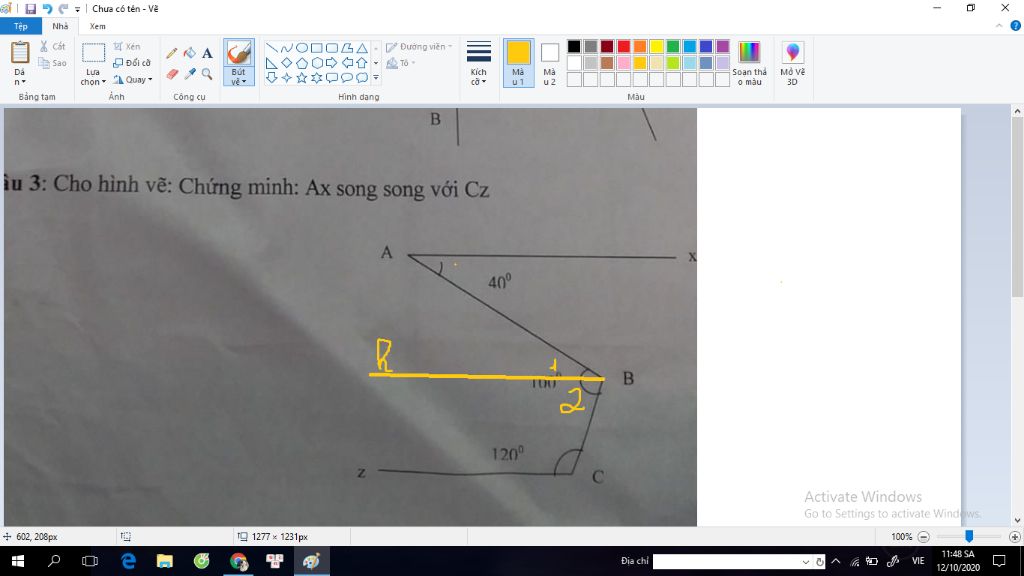Image resolution: width=1024 pixels, height=576 pixels.
Task: Choose the Triangle shape
Action: [x=362, y=48]
